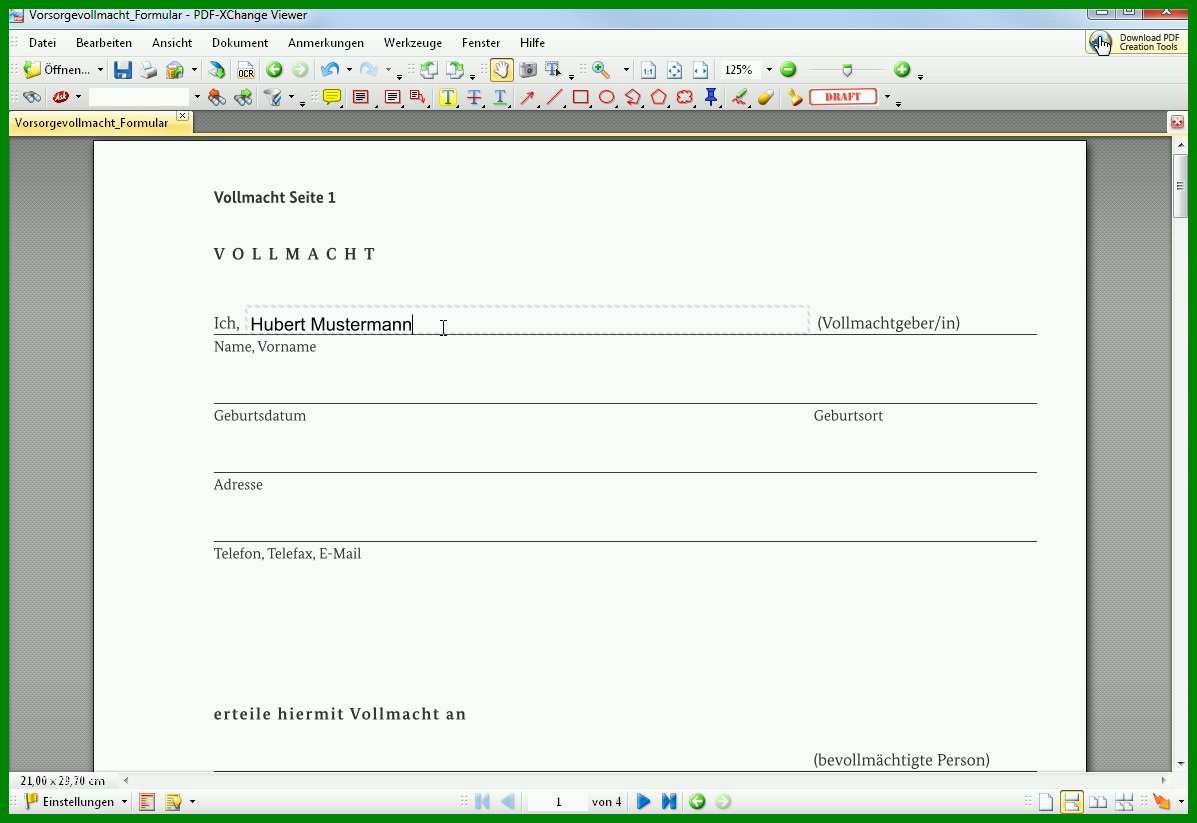Viewport: 1197px width, 823px height.
Task: Click the Öffnen open file button
Action: (56, 70)
